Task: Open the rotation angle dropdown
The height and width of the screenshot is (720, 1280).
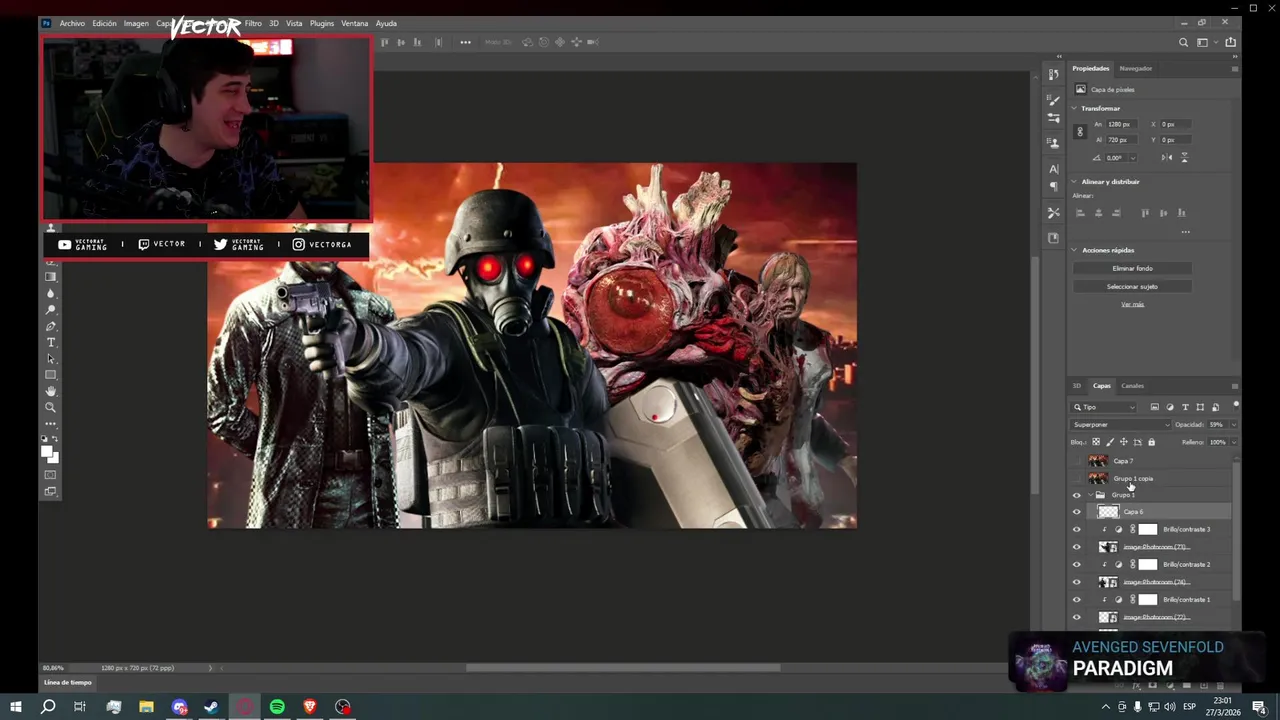Action: click(x=1132, y=158)
